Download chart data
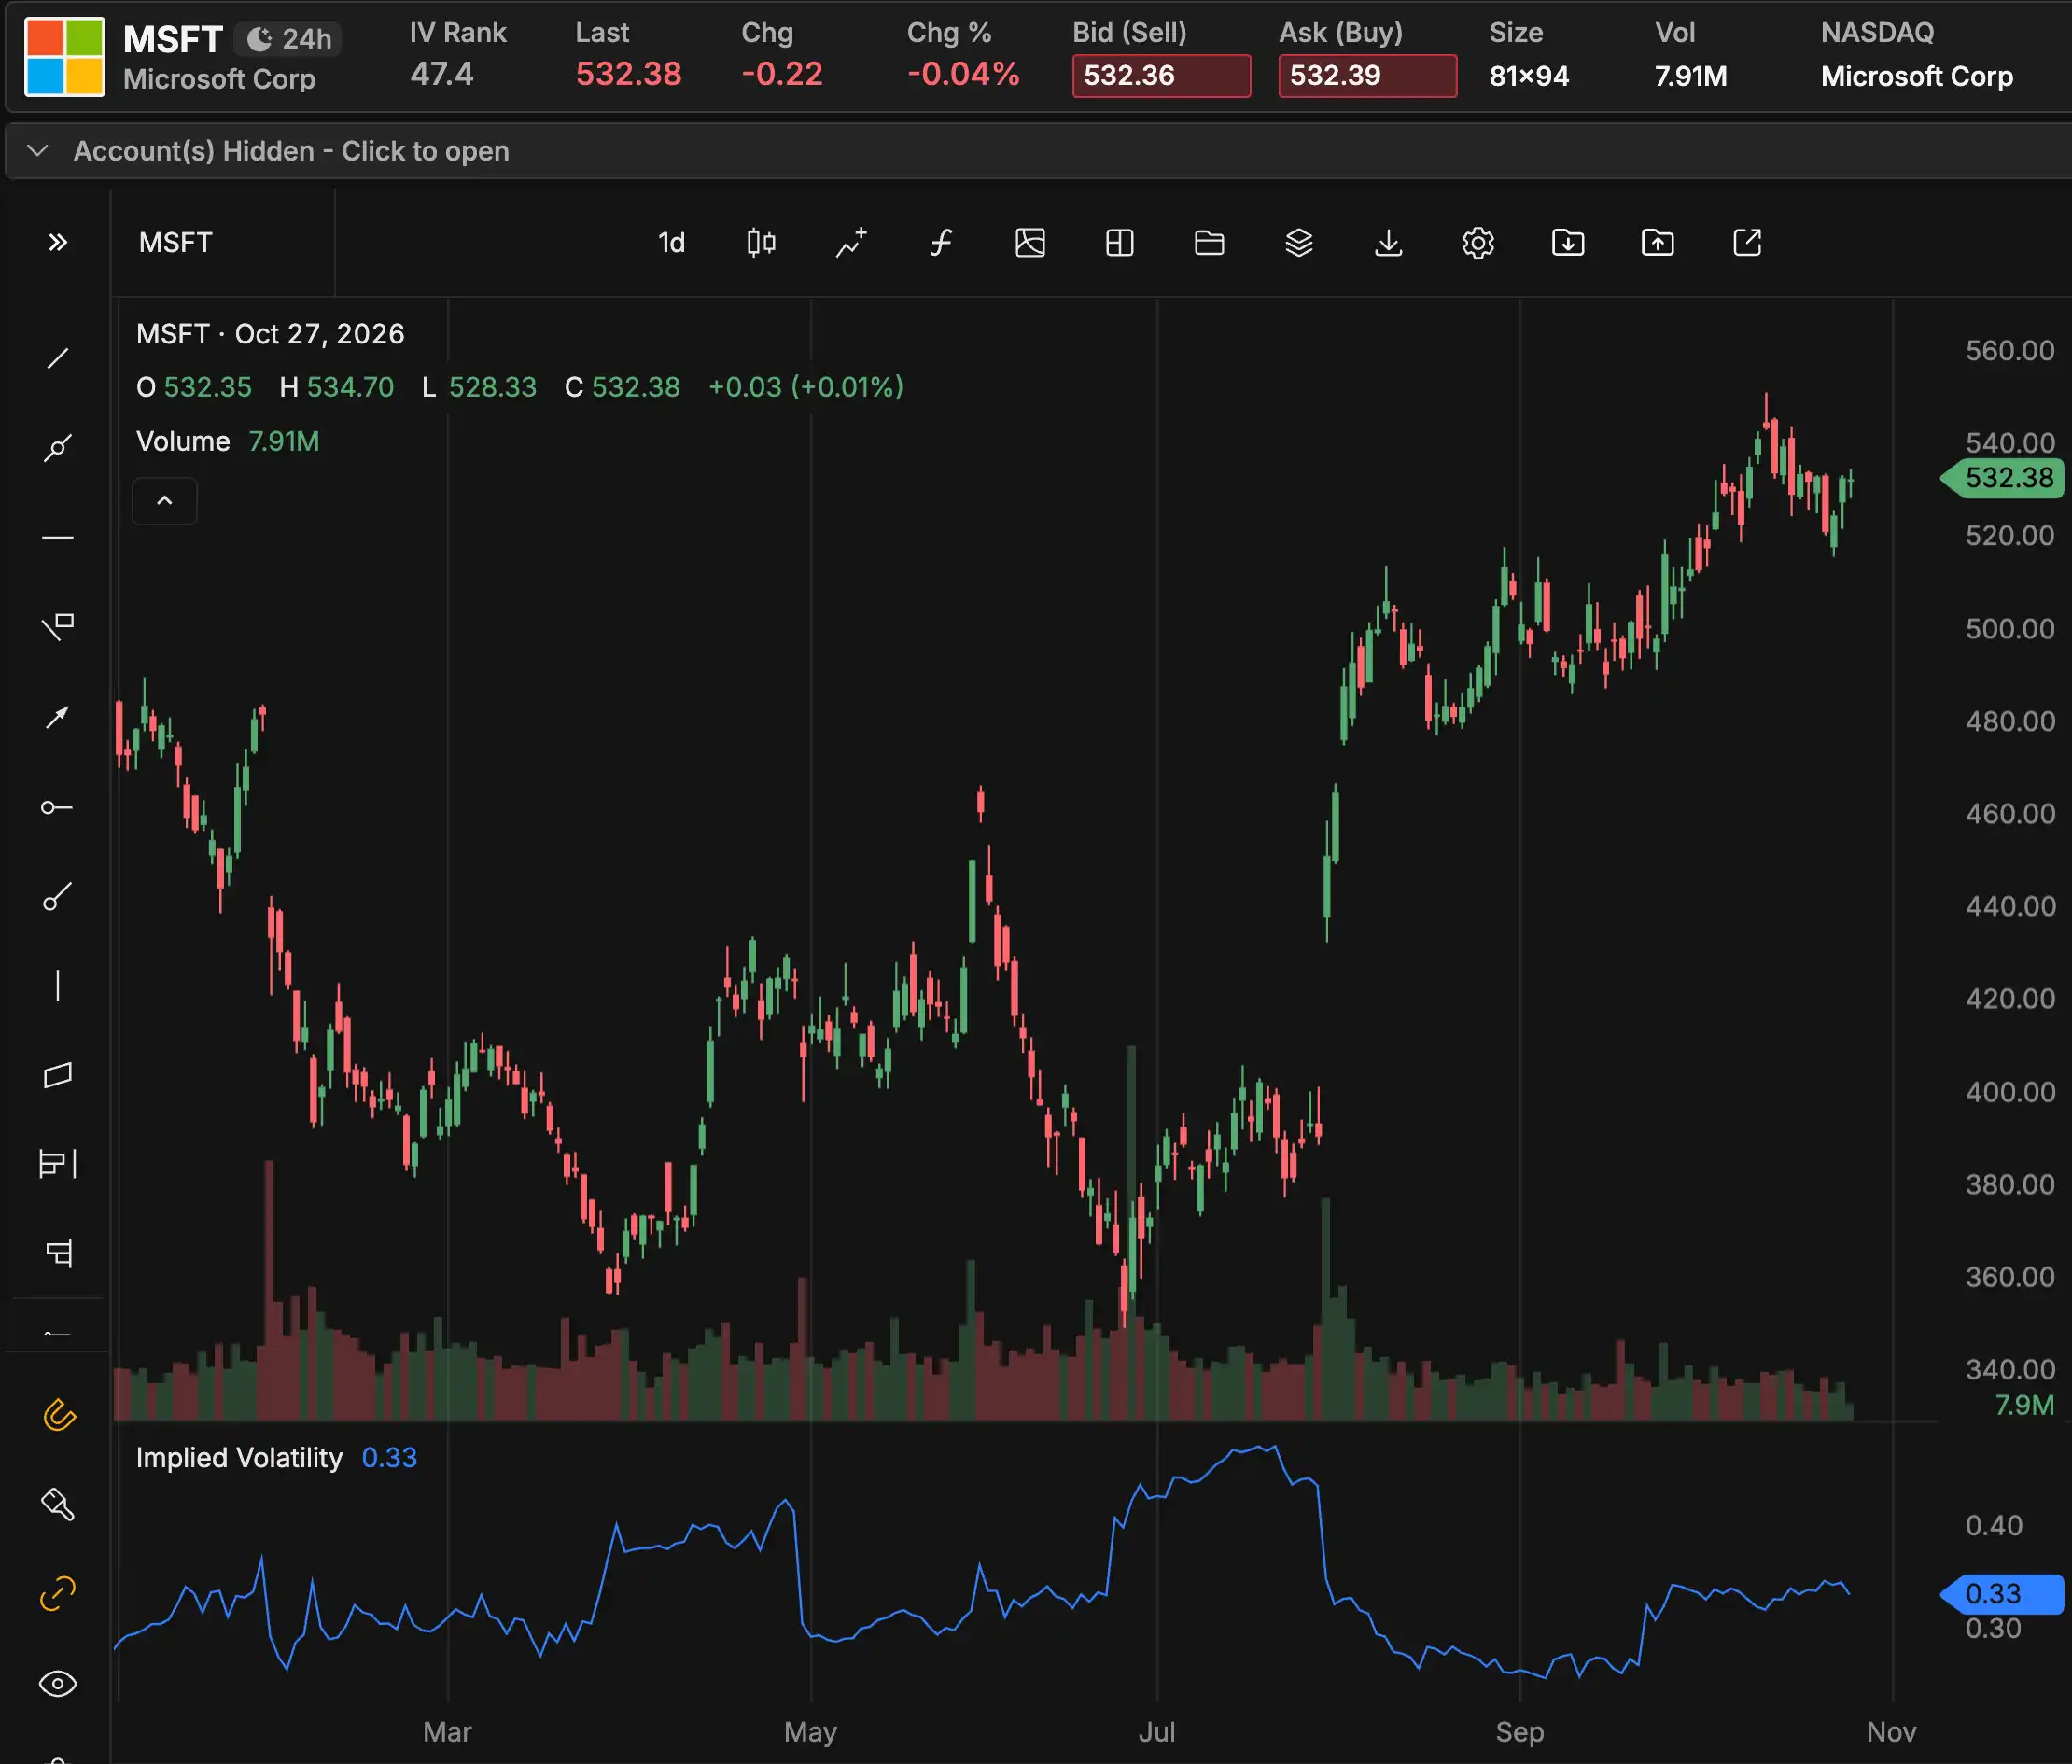This screenshot has height=1764, width=2072. [1388, 243]
